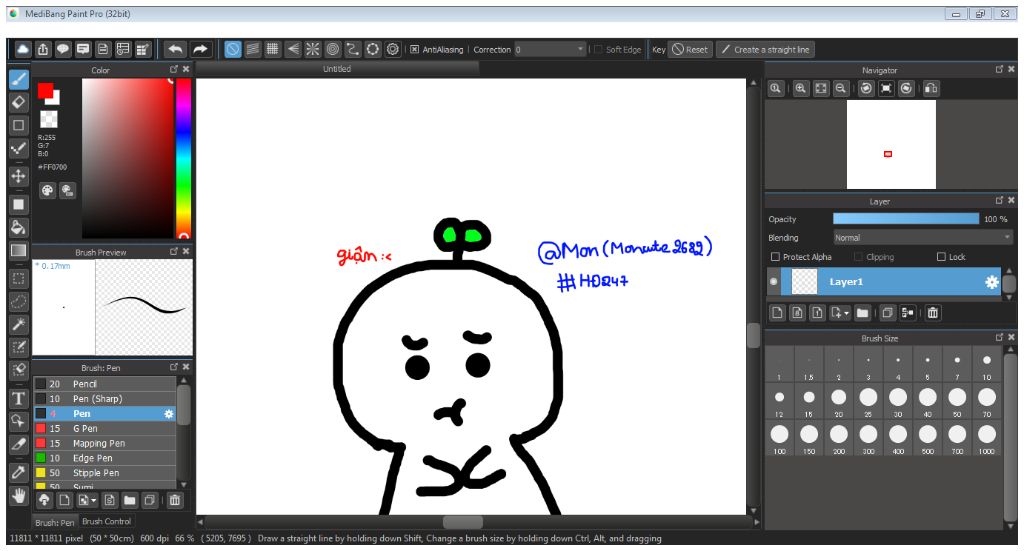Enable the grid snap icon
Image resolution: width=1024 pixels, height=551 pixels.
(x=272, y=49)
